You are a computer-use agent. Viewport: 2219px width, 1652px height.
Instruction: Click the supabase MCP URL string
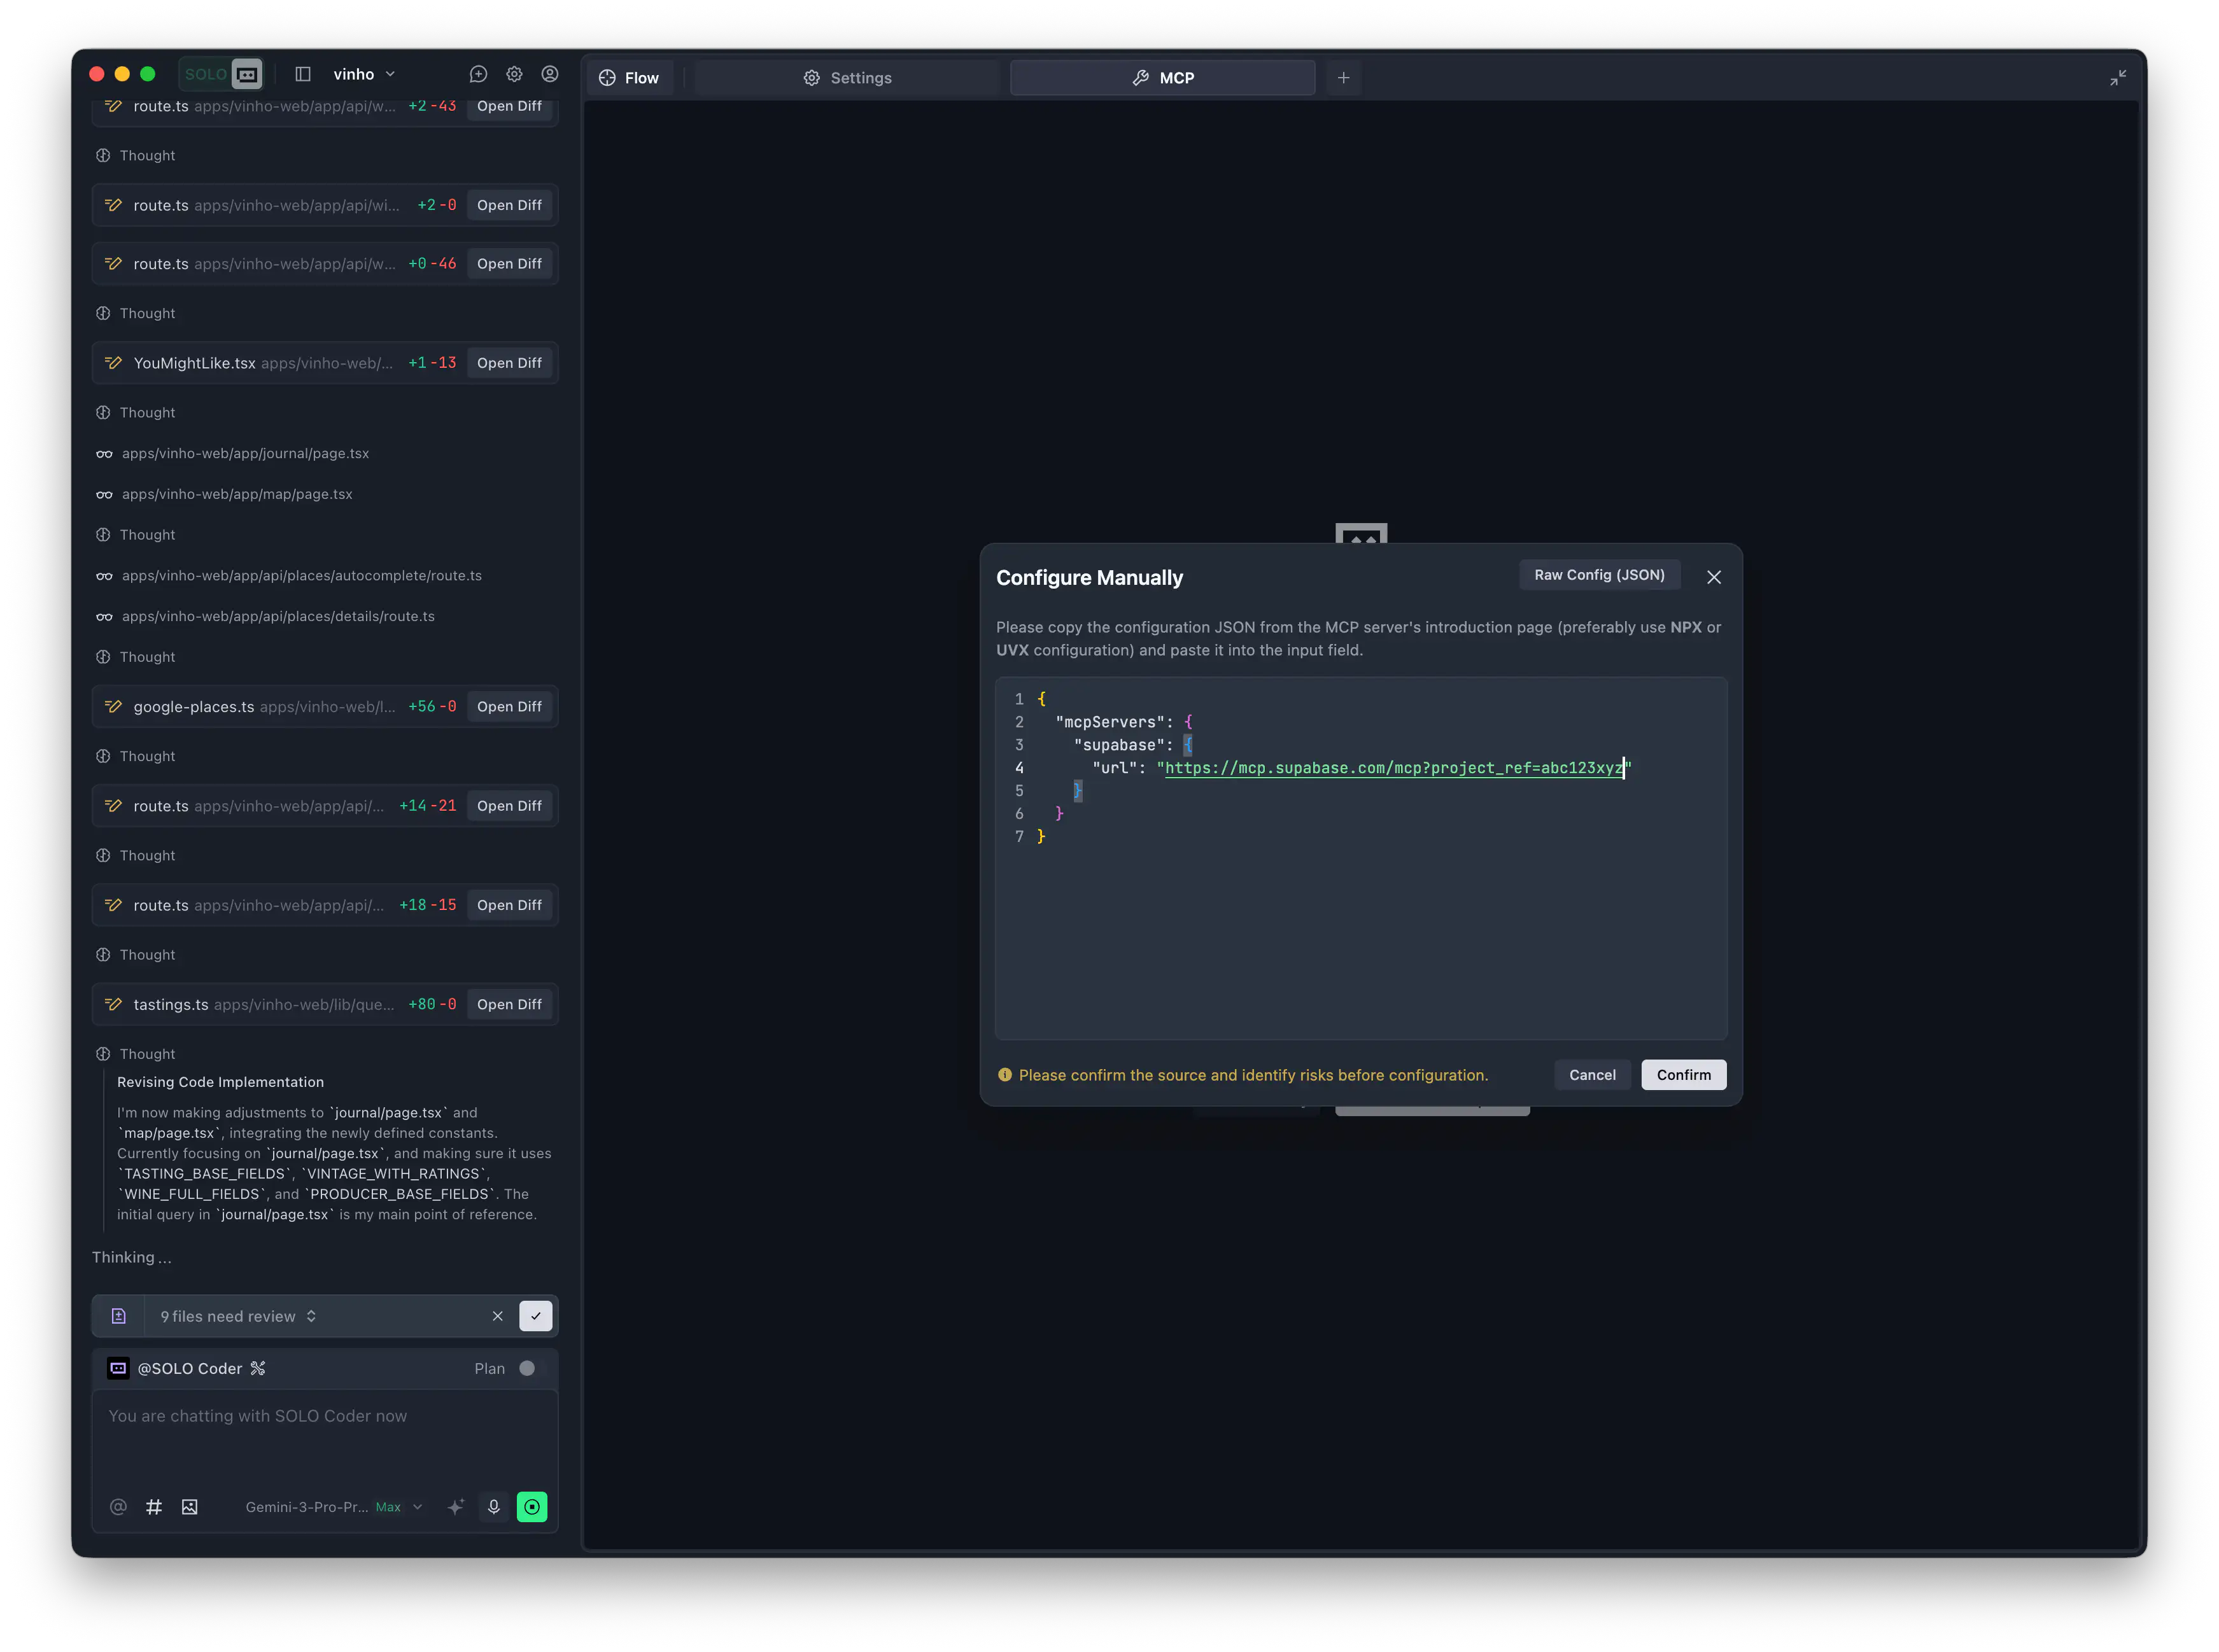click(1394, 768)
